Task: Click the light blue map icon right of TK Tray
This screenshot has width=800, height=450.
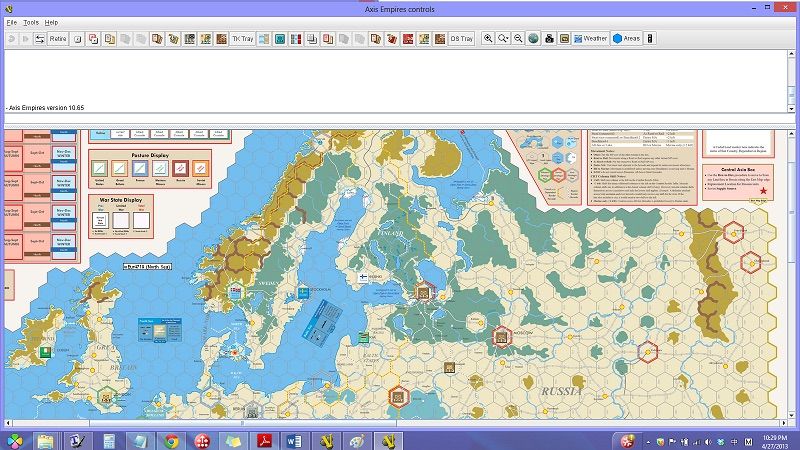Action: [264, 39]
